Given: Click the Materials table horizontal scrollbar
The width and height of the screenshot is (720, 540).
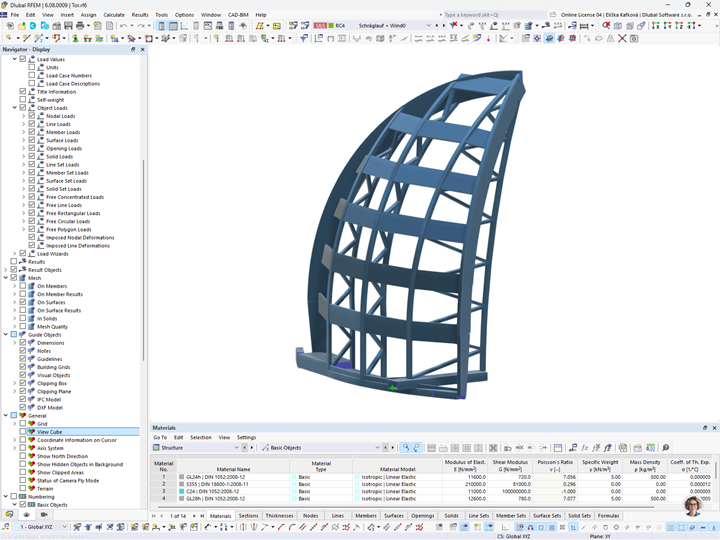Looking at the screenshot, I should [x=406, y=507].
